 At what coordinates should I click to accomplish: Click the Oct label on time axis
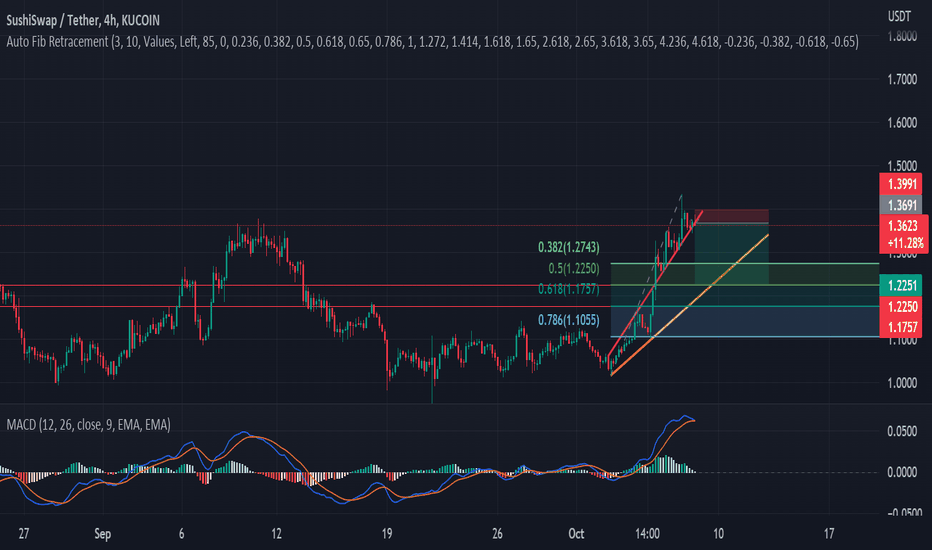(576, 533)
